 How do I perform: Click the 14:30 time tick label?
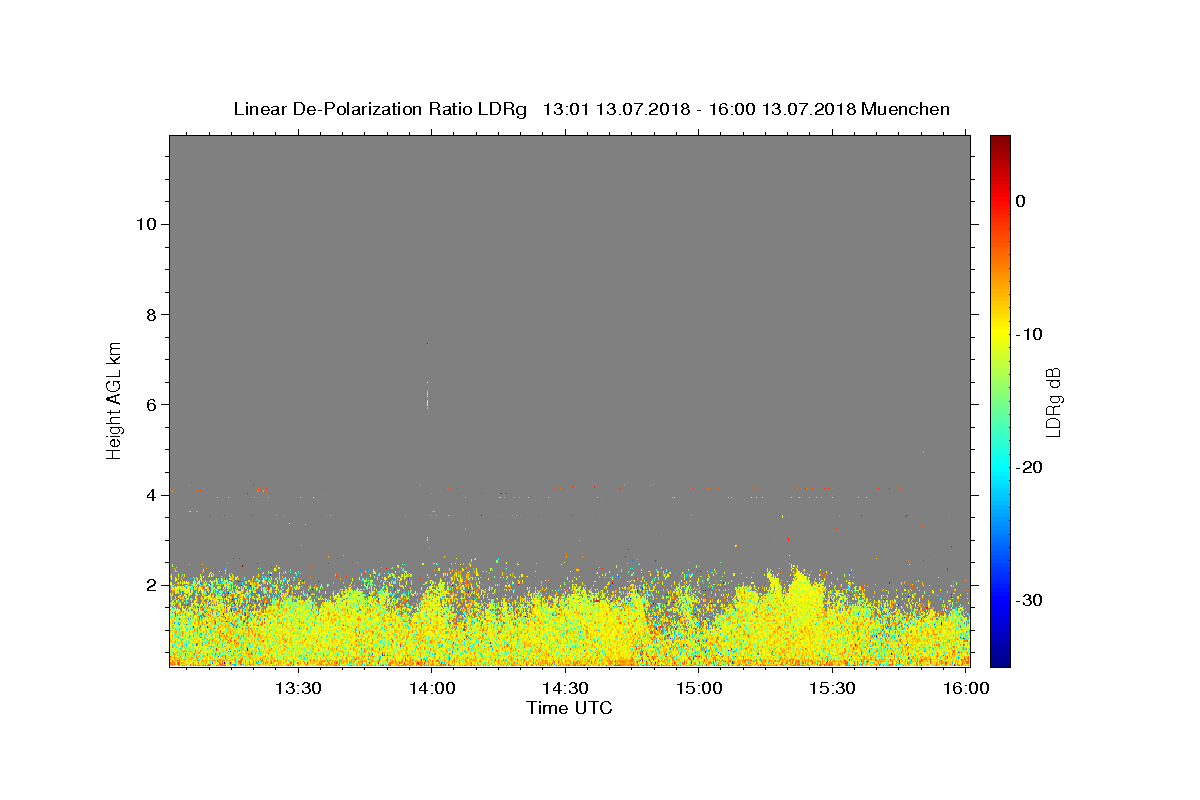pyautogui.click(x=565, y=688)
